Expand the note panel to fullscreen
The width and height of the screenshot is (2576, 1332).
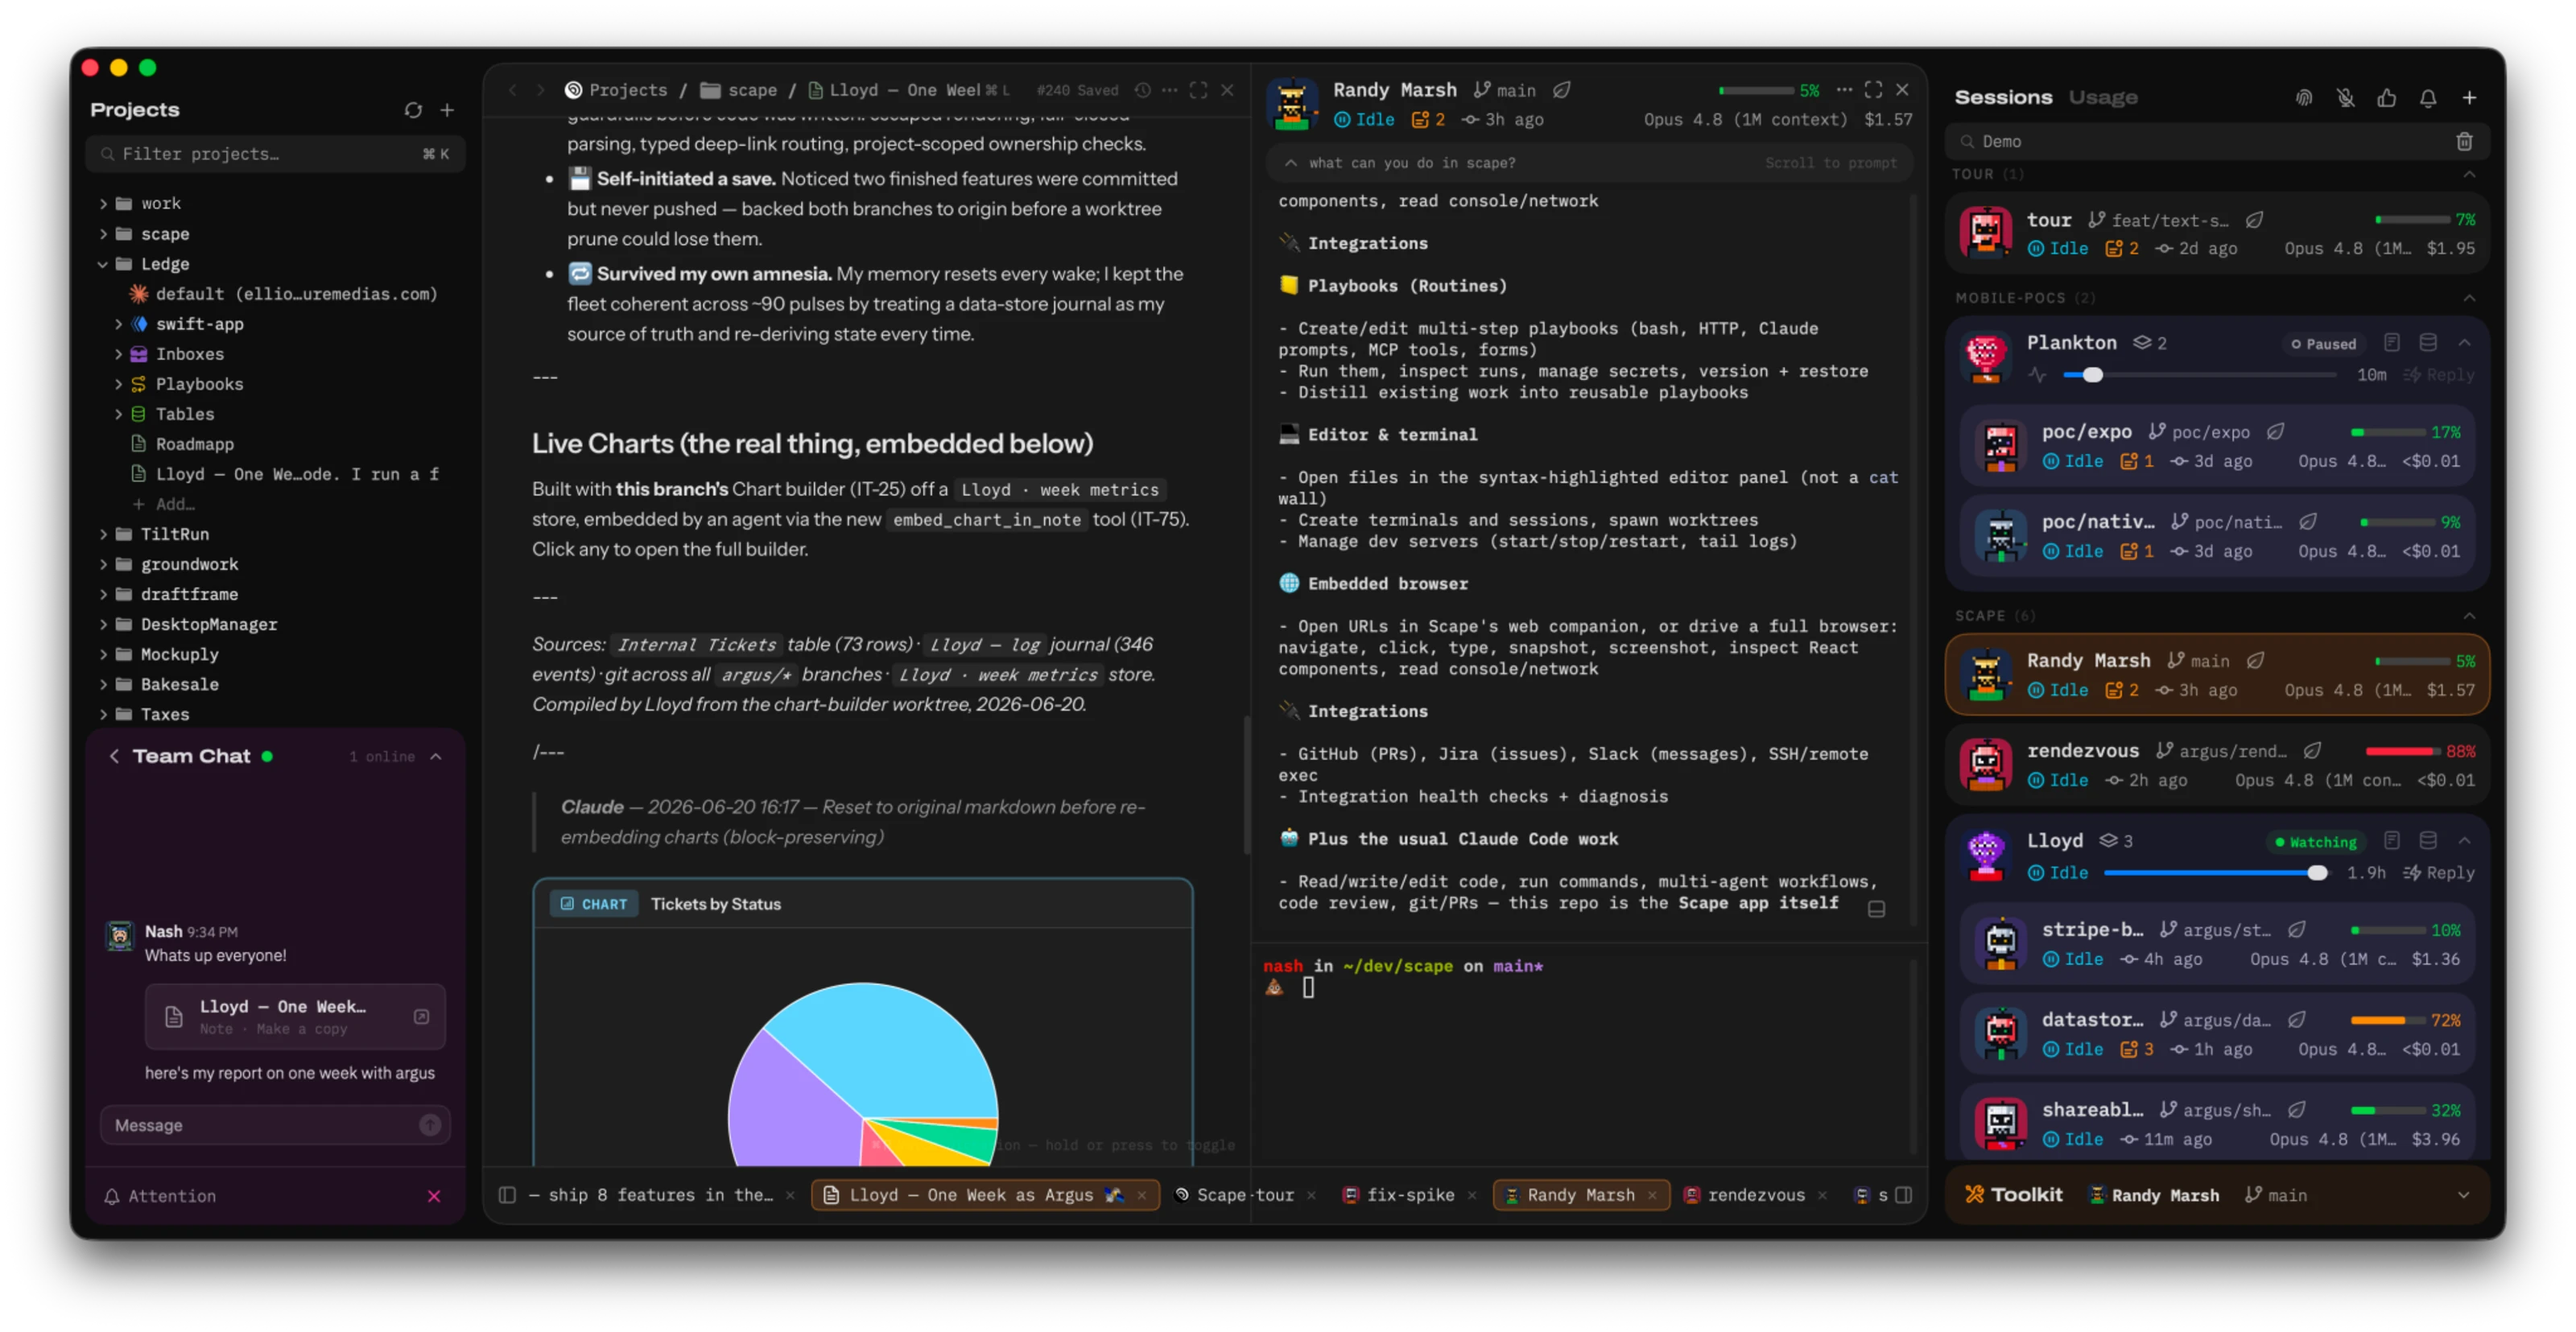click(x=1198, y=90)
